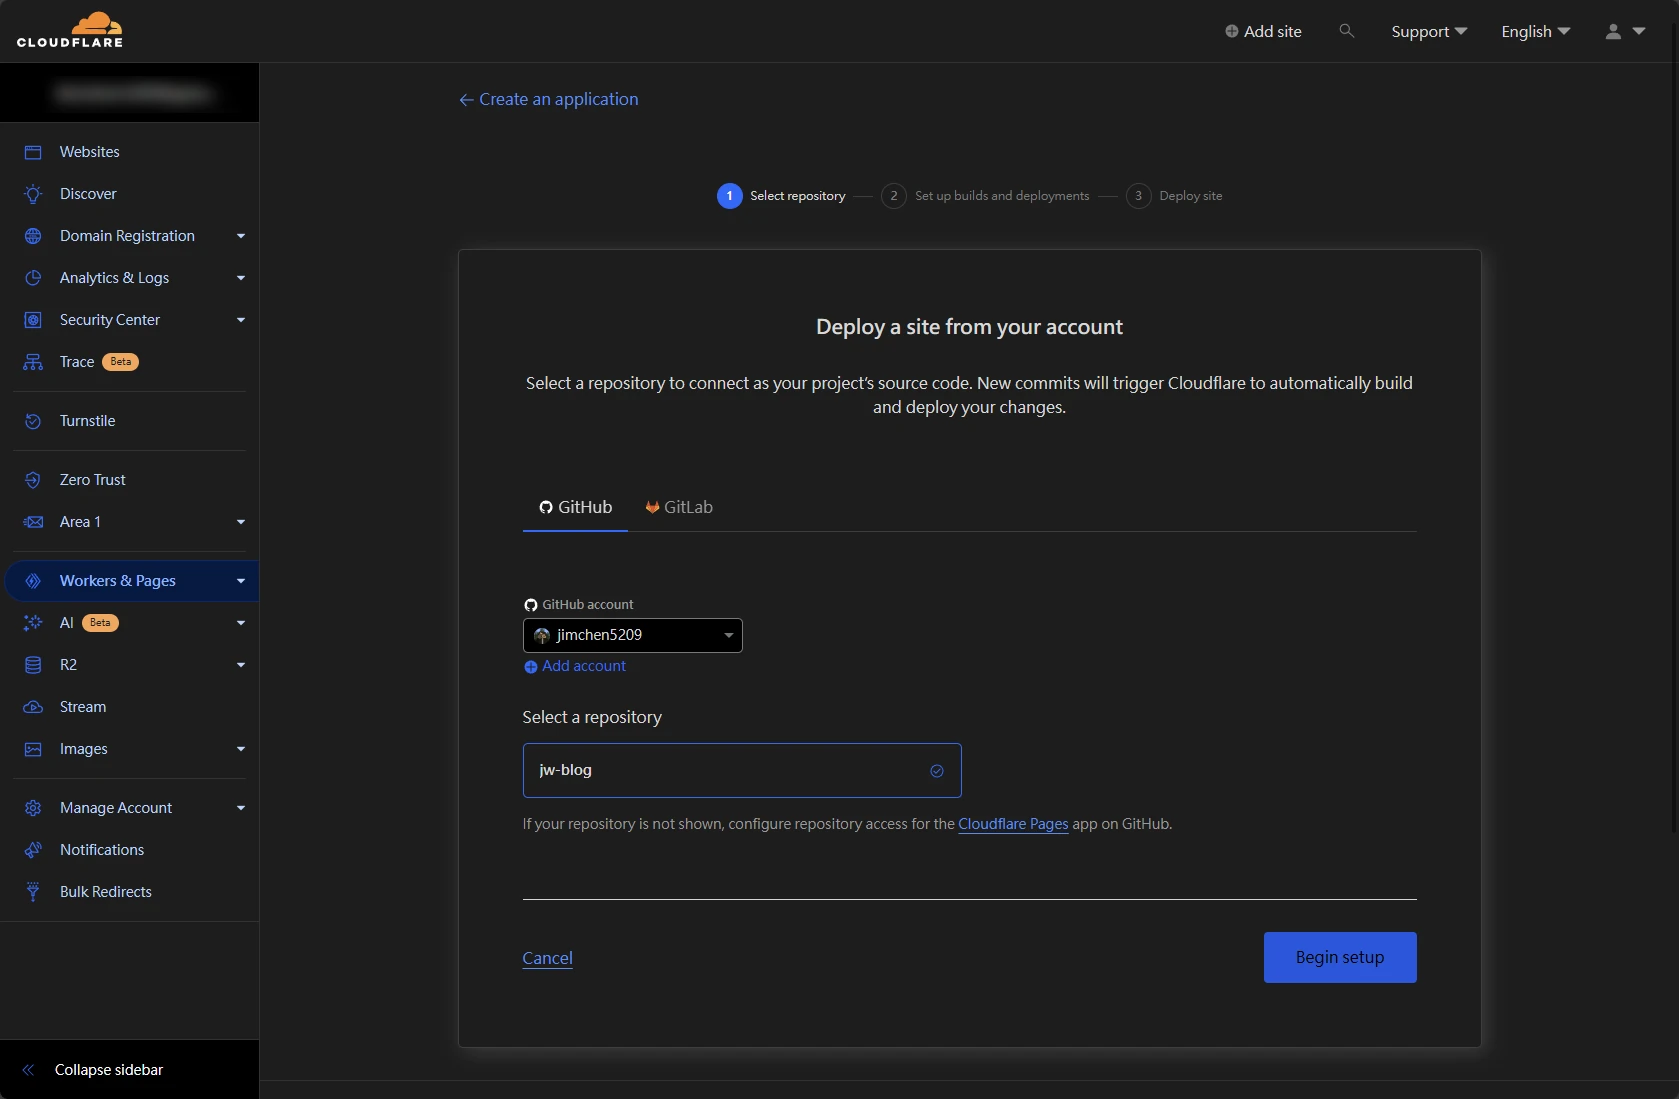Click the Turnstile sidebar icon
Viewport: 1679px width, 1099px height.
point(33,421)
